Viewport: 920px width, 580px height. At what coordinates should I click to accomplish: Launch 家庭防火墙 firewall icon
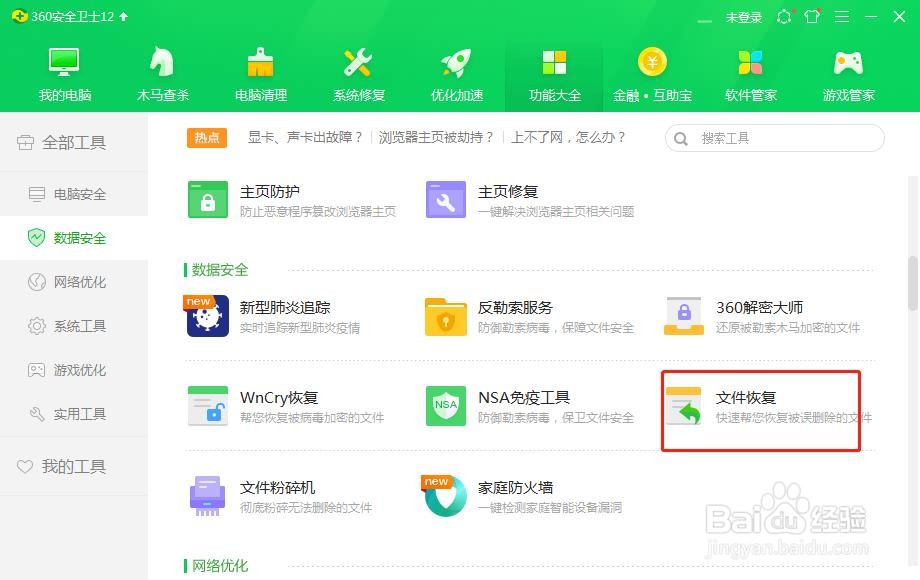coord(446,496)
